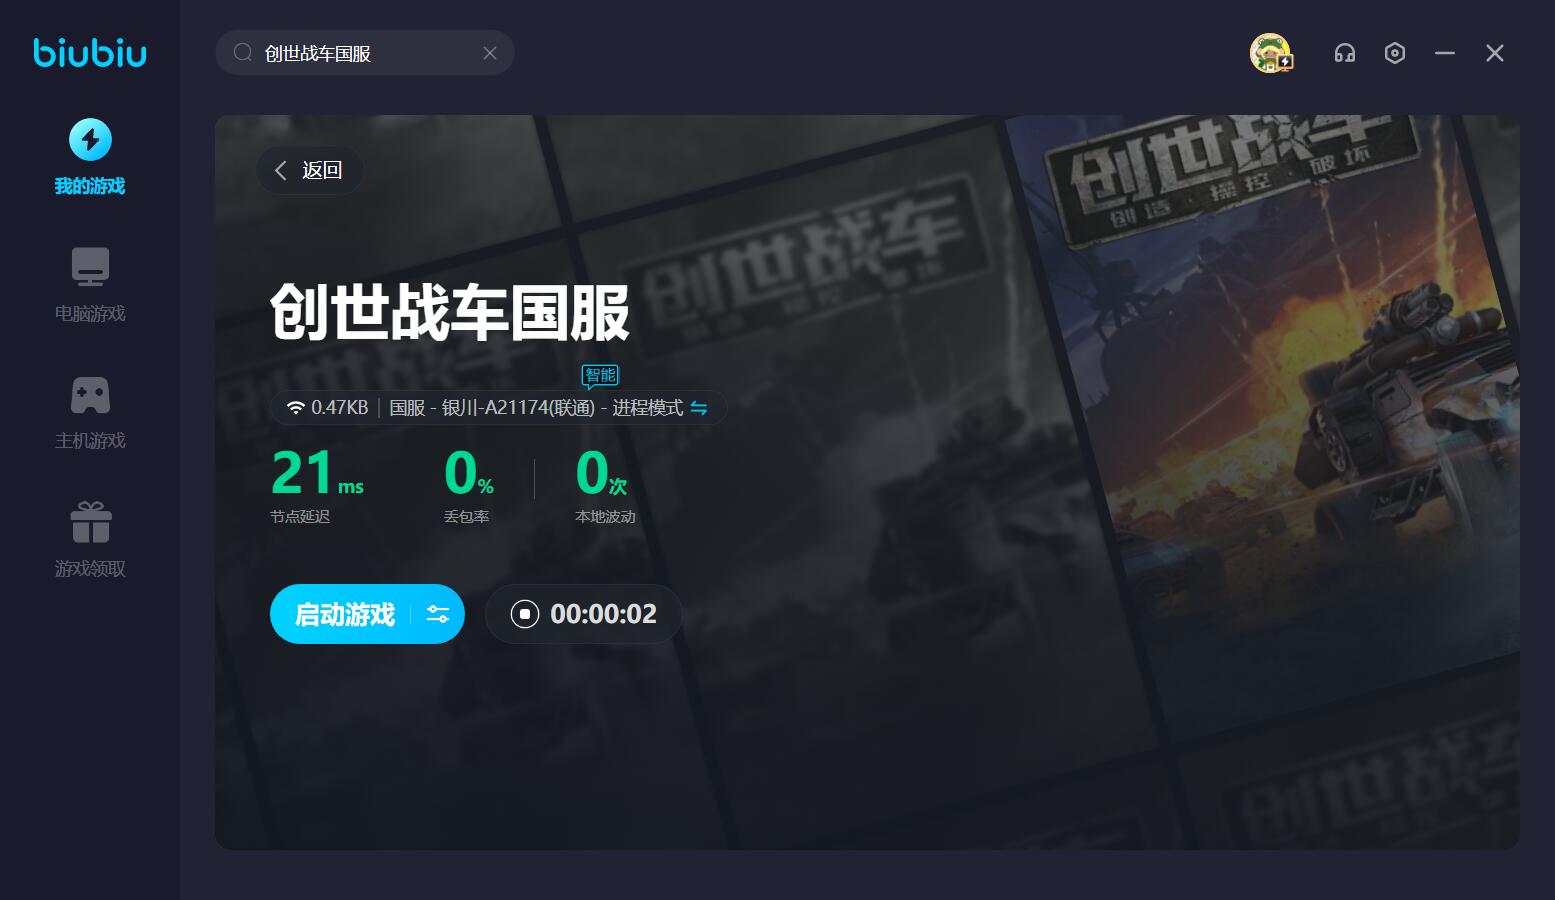Click the 创世战车 game cover artwork

point(1270,400)
